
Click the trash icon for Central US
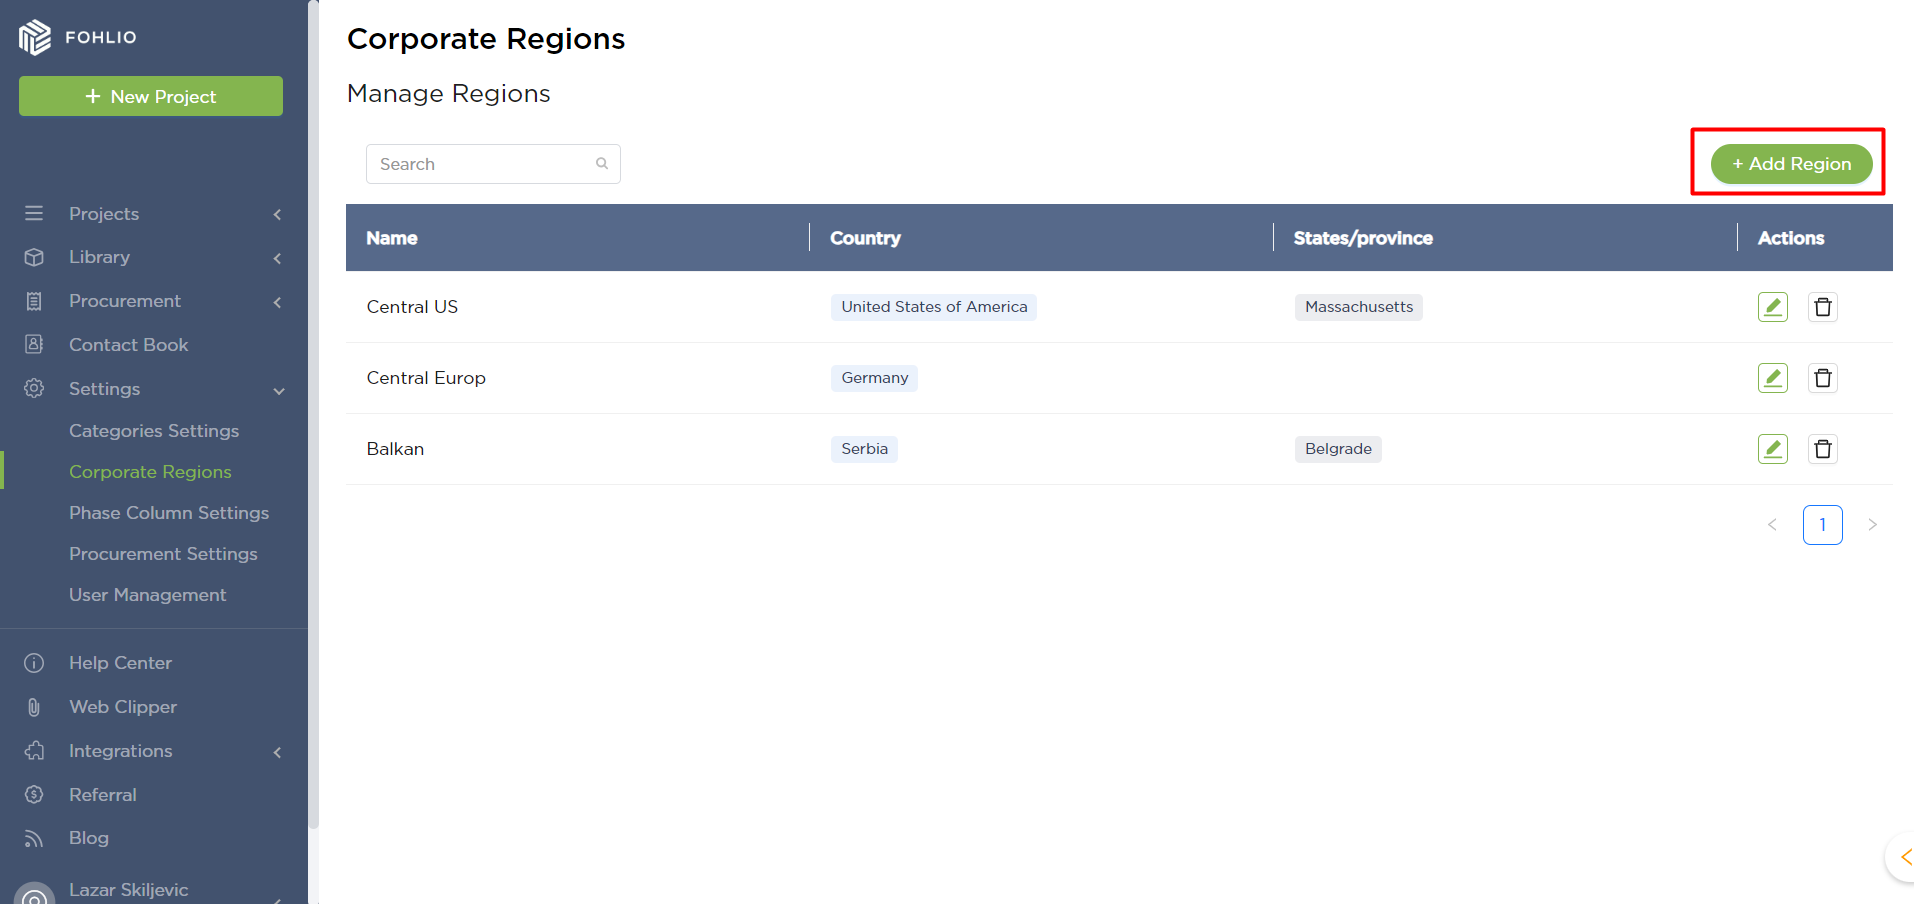pyautogui.click(x=1822, y=307)
